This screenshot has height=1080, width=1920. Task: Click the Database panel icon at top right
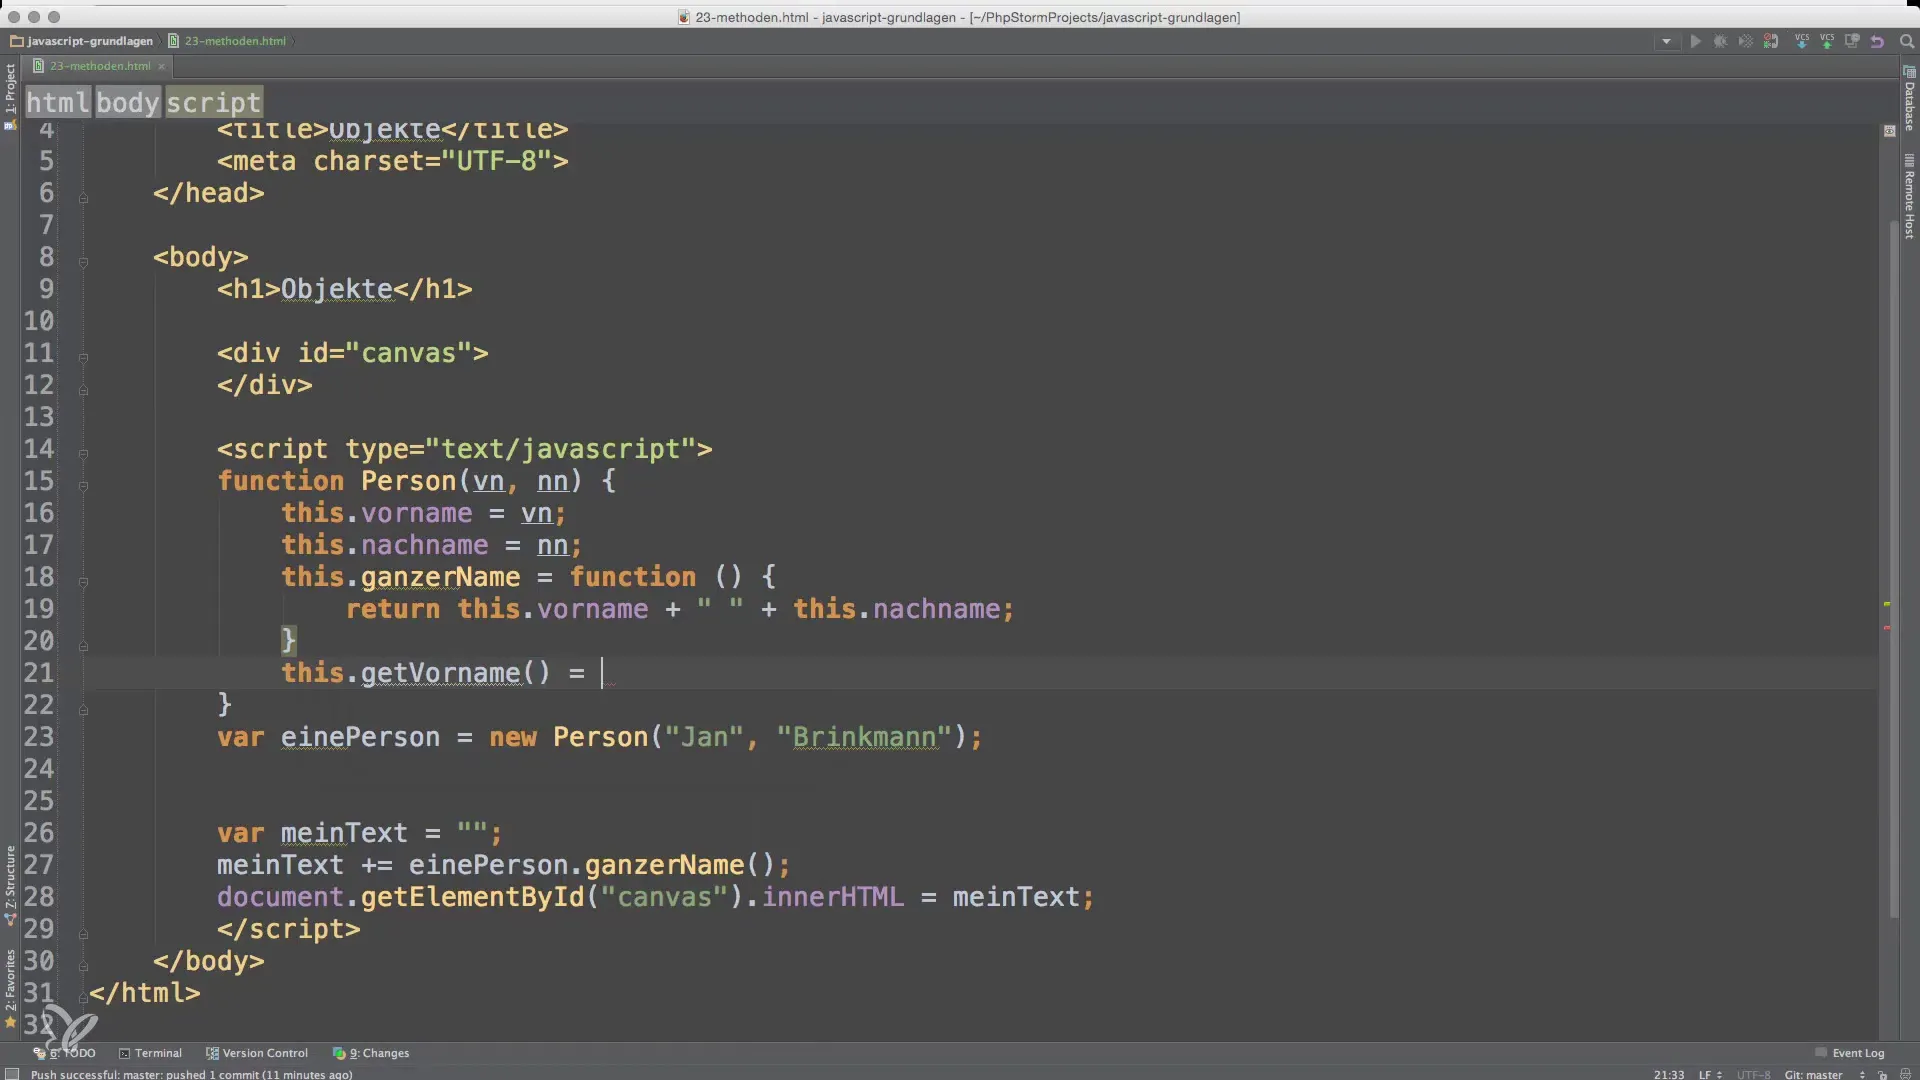click(x=1909, y=71)
